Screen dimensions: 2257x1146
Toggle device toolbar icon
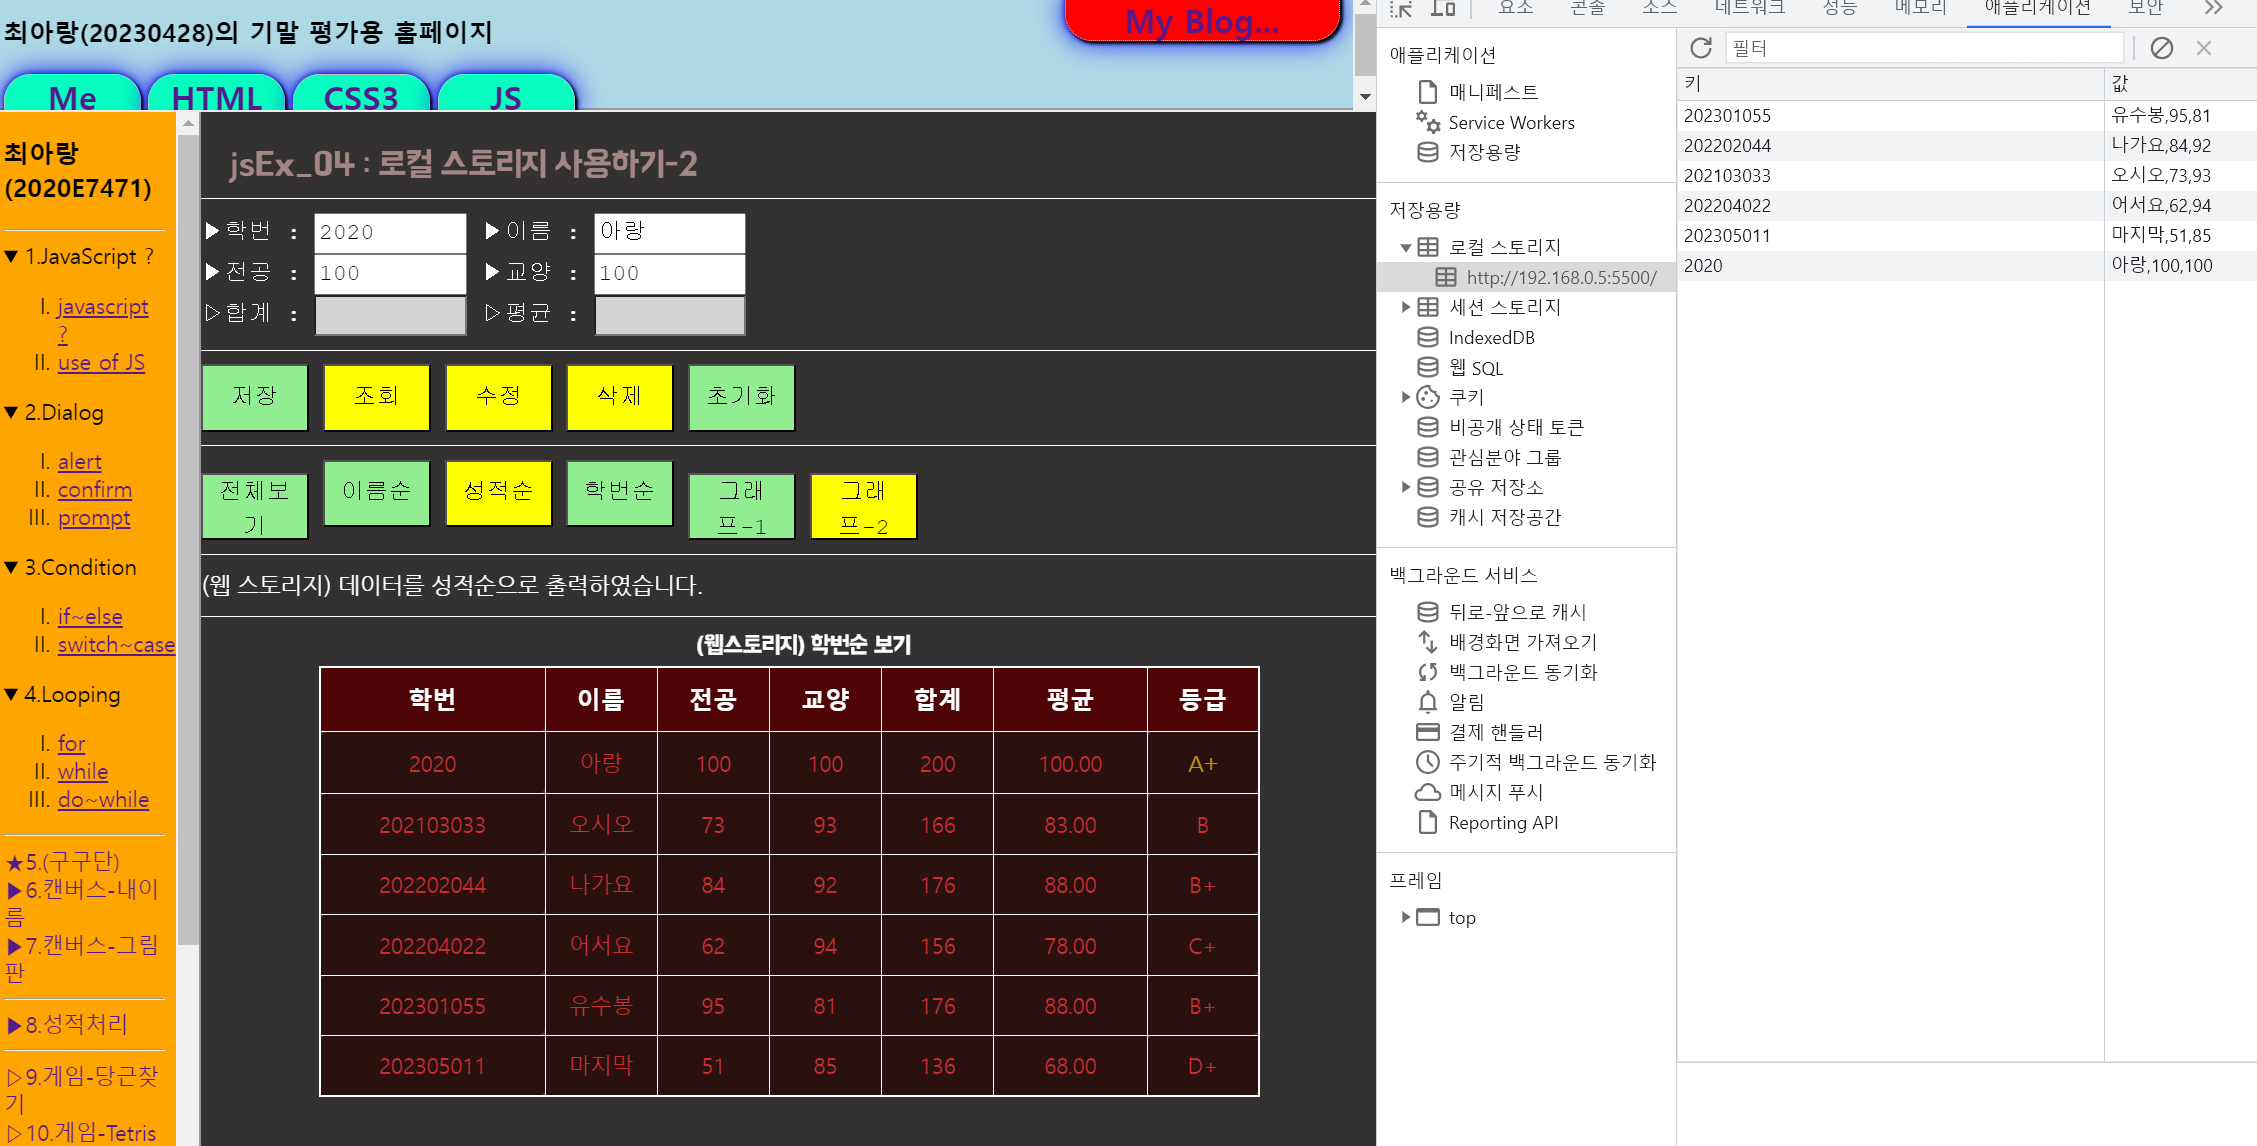click(x=1443, y=9)
